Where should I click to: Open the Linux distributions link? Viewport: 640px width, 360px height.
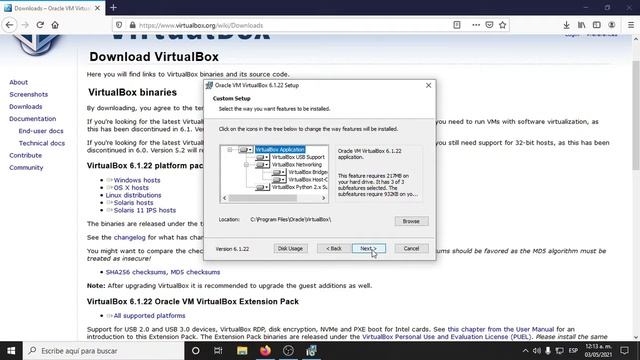tap(133, 196)
